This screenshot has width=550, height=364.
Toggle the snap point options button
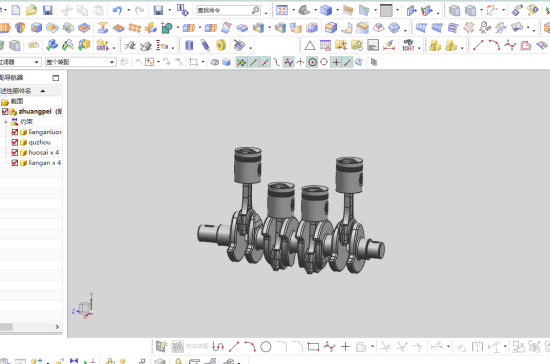241,62
